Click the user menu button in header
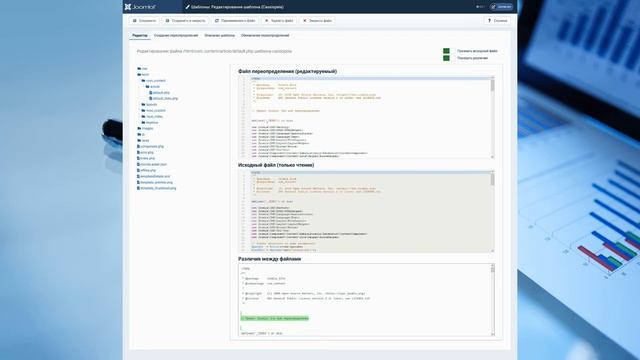This screenshot has width=640, height=360. pos(501,7)
